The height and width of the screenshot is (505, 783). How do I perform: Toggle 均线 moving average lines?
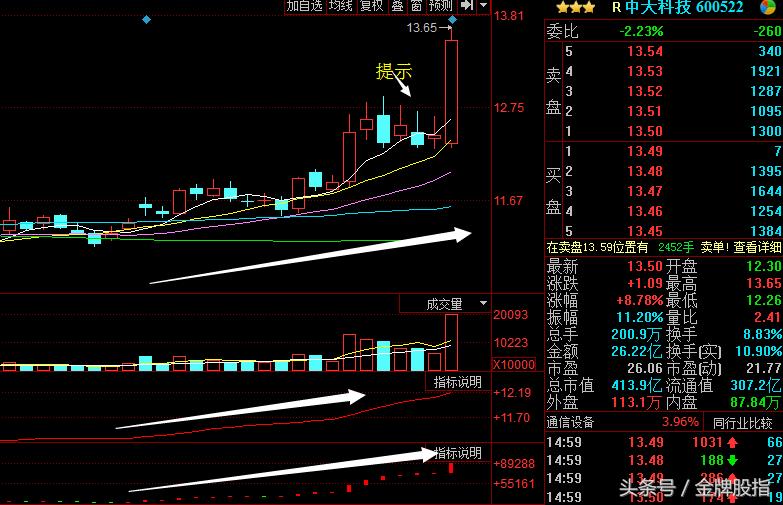pyautogui.click(x=340, y=6)
